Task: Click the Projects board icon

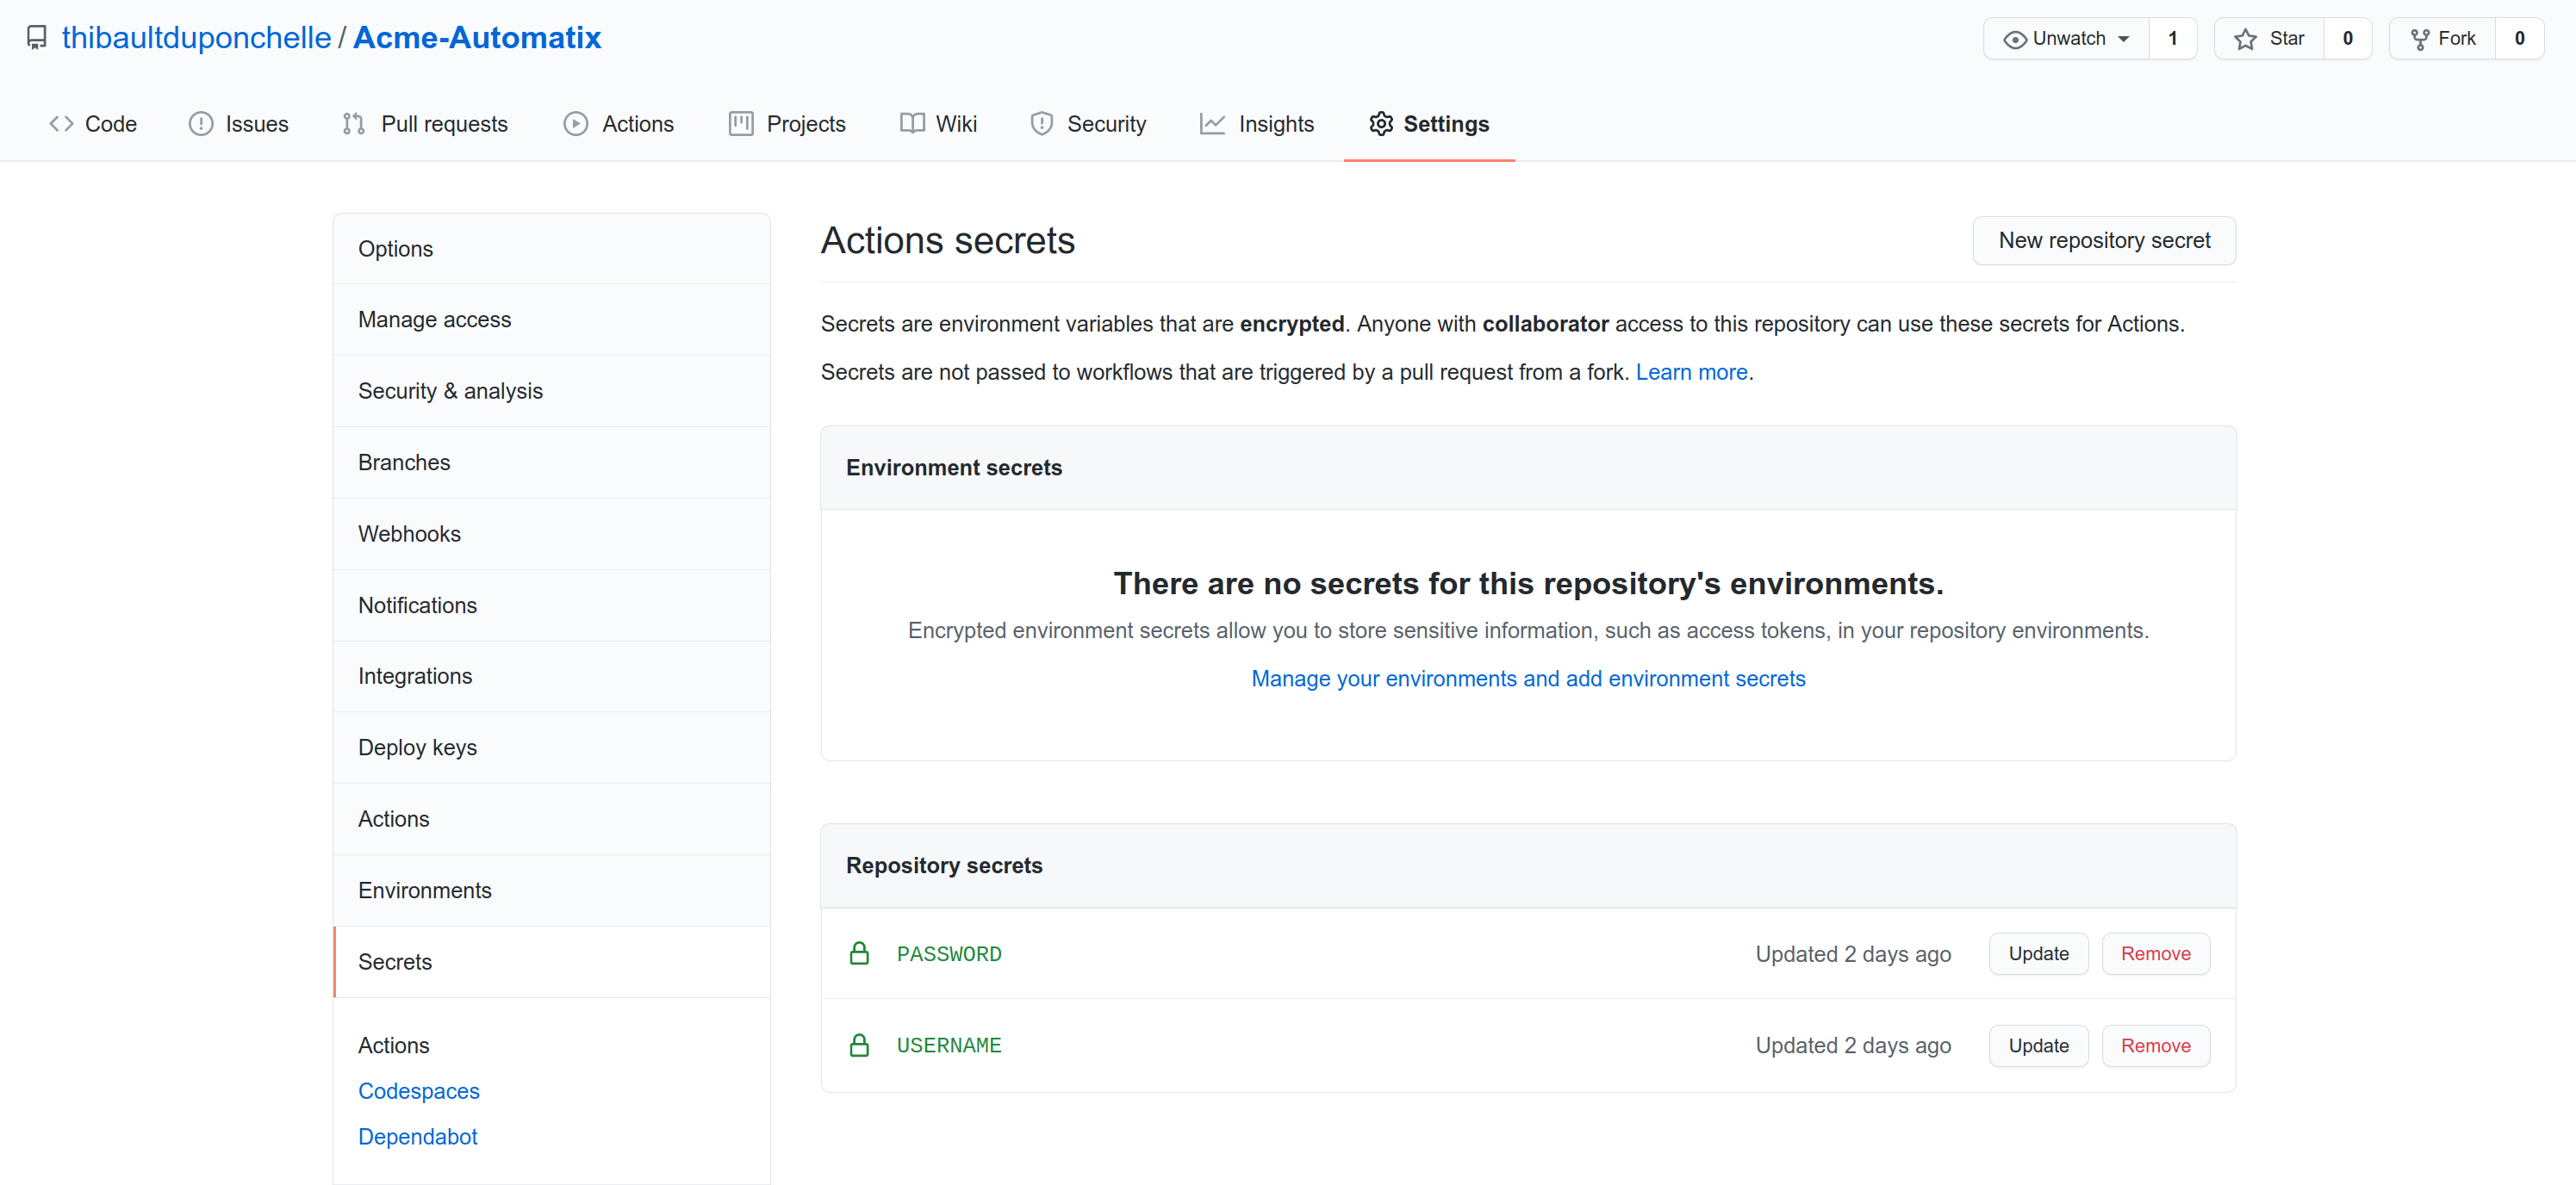Action: point(741,124)
